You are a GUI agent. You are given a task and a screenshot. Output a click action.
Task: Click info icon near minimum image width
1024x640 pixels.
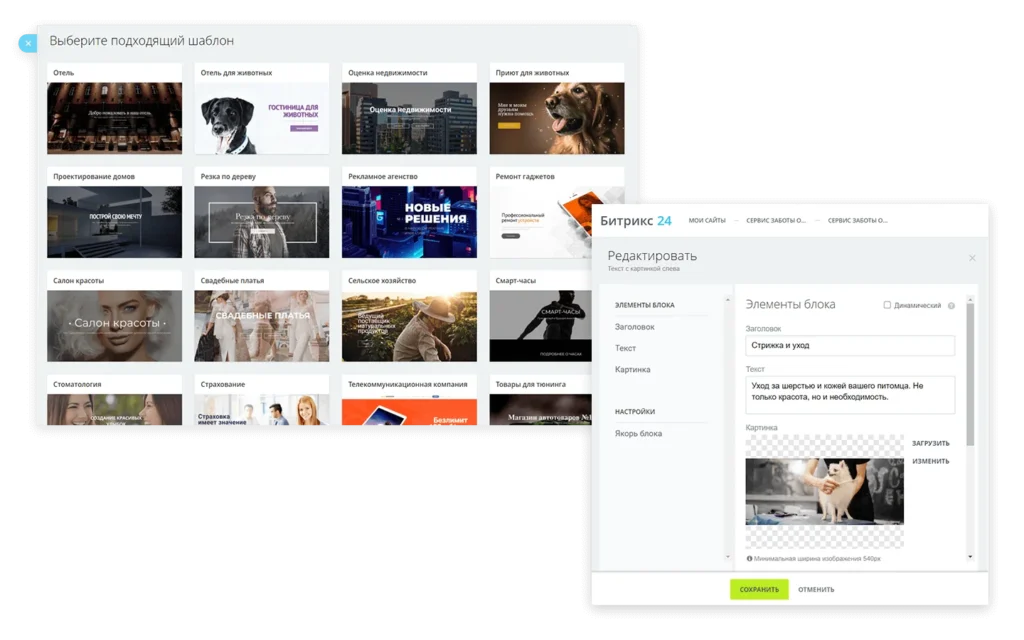click(750, 559)
